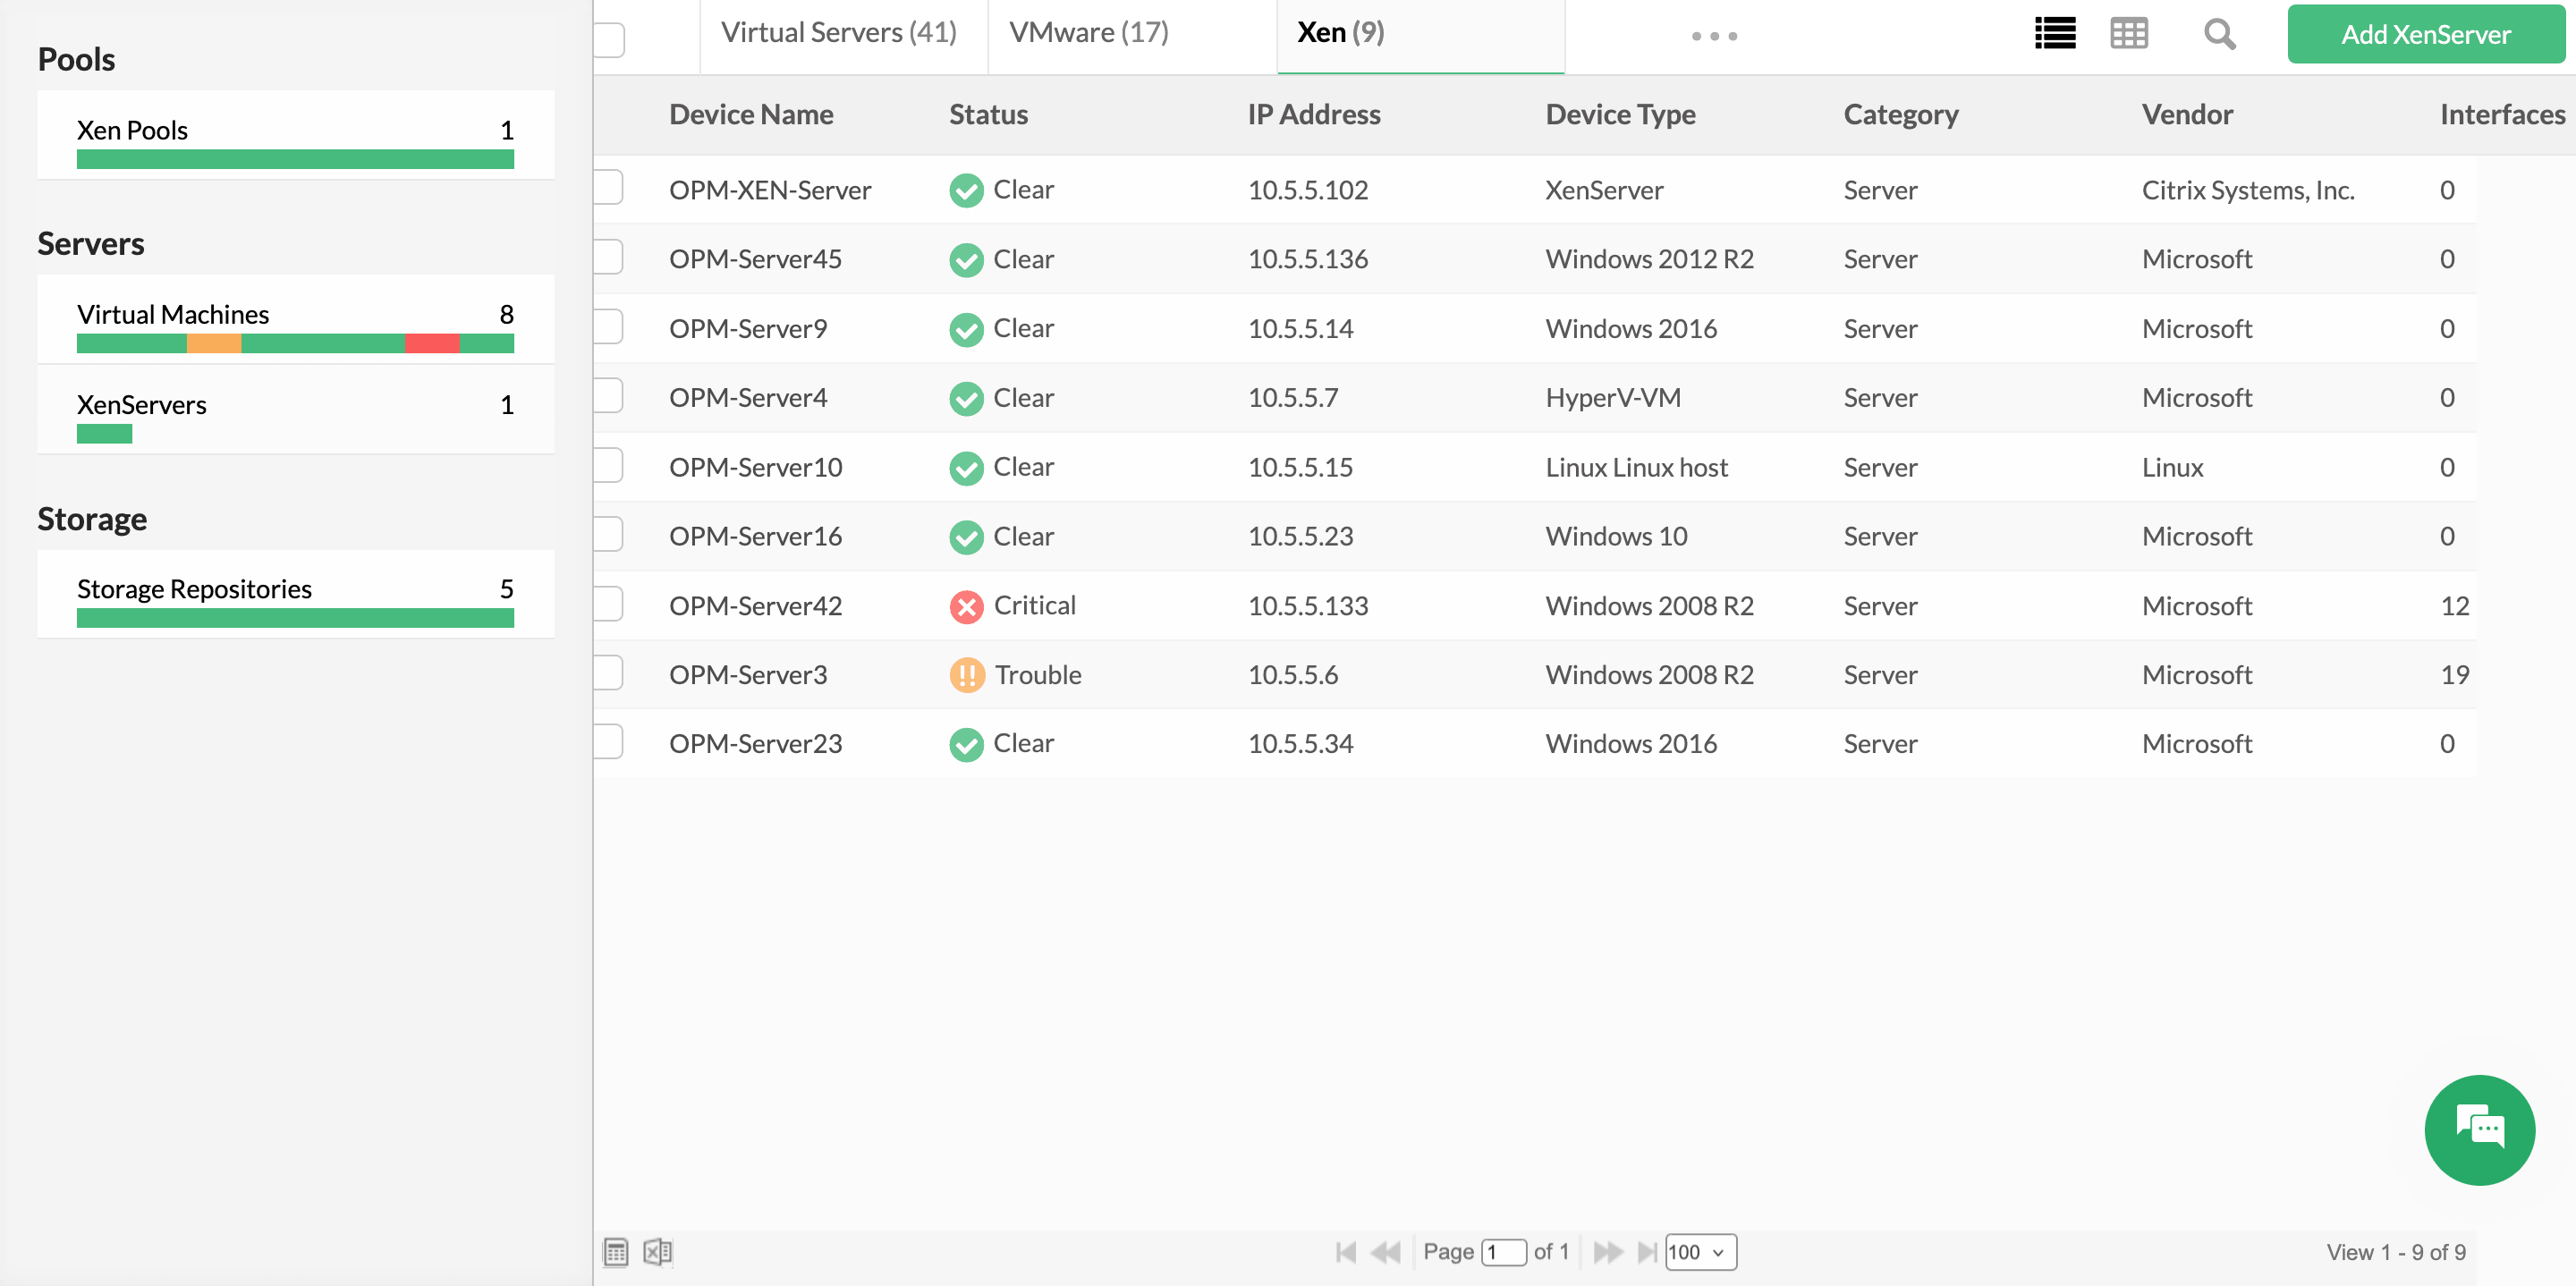Sort by Device Name column header

[x=751, y=115]
